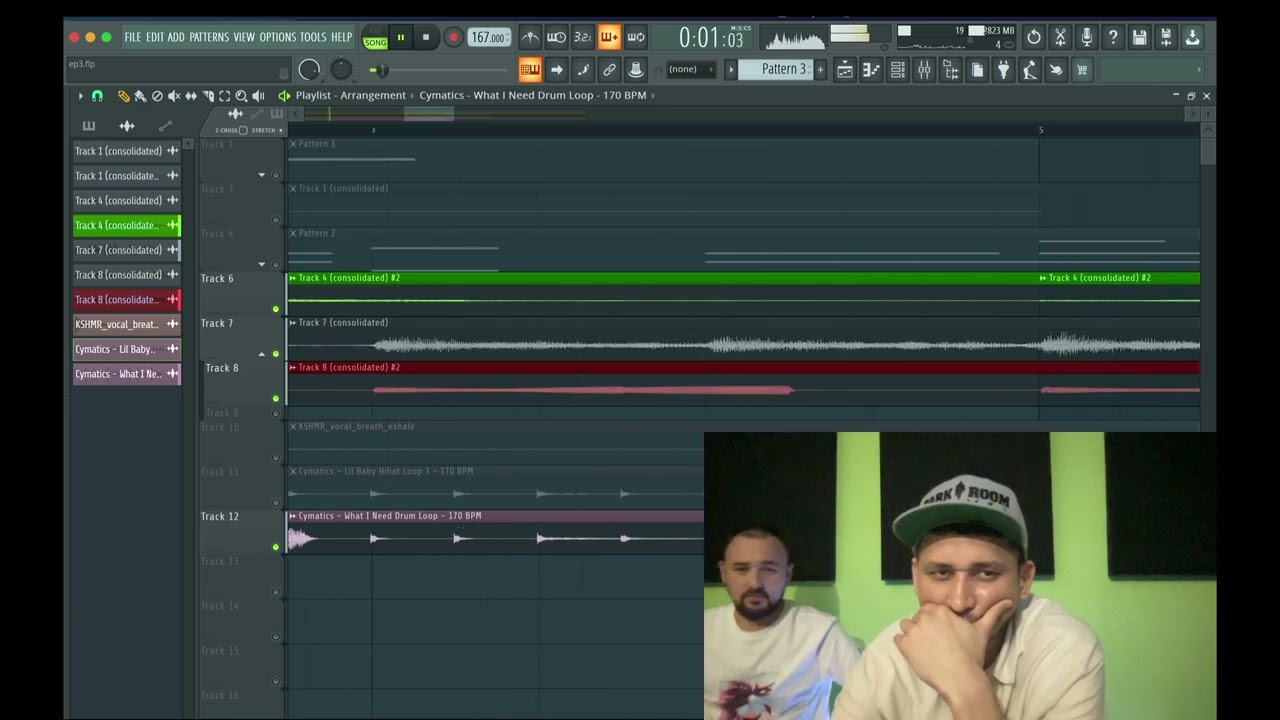The height and width of the screenshot is (720, 1280).
Task: Select the Slip tool
Action: tap(191, 96)
